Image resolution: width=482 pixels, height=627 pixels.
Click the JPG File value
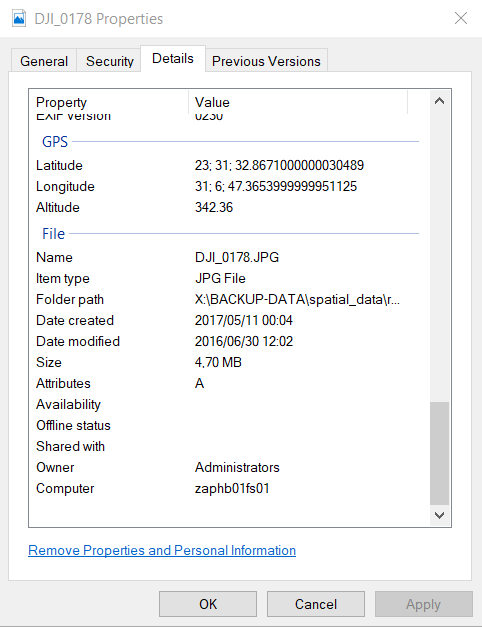point(220,278)
